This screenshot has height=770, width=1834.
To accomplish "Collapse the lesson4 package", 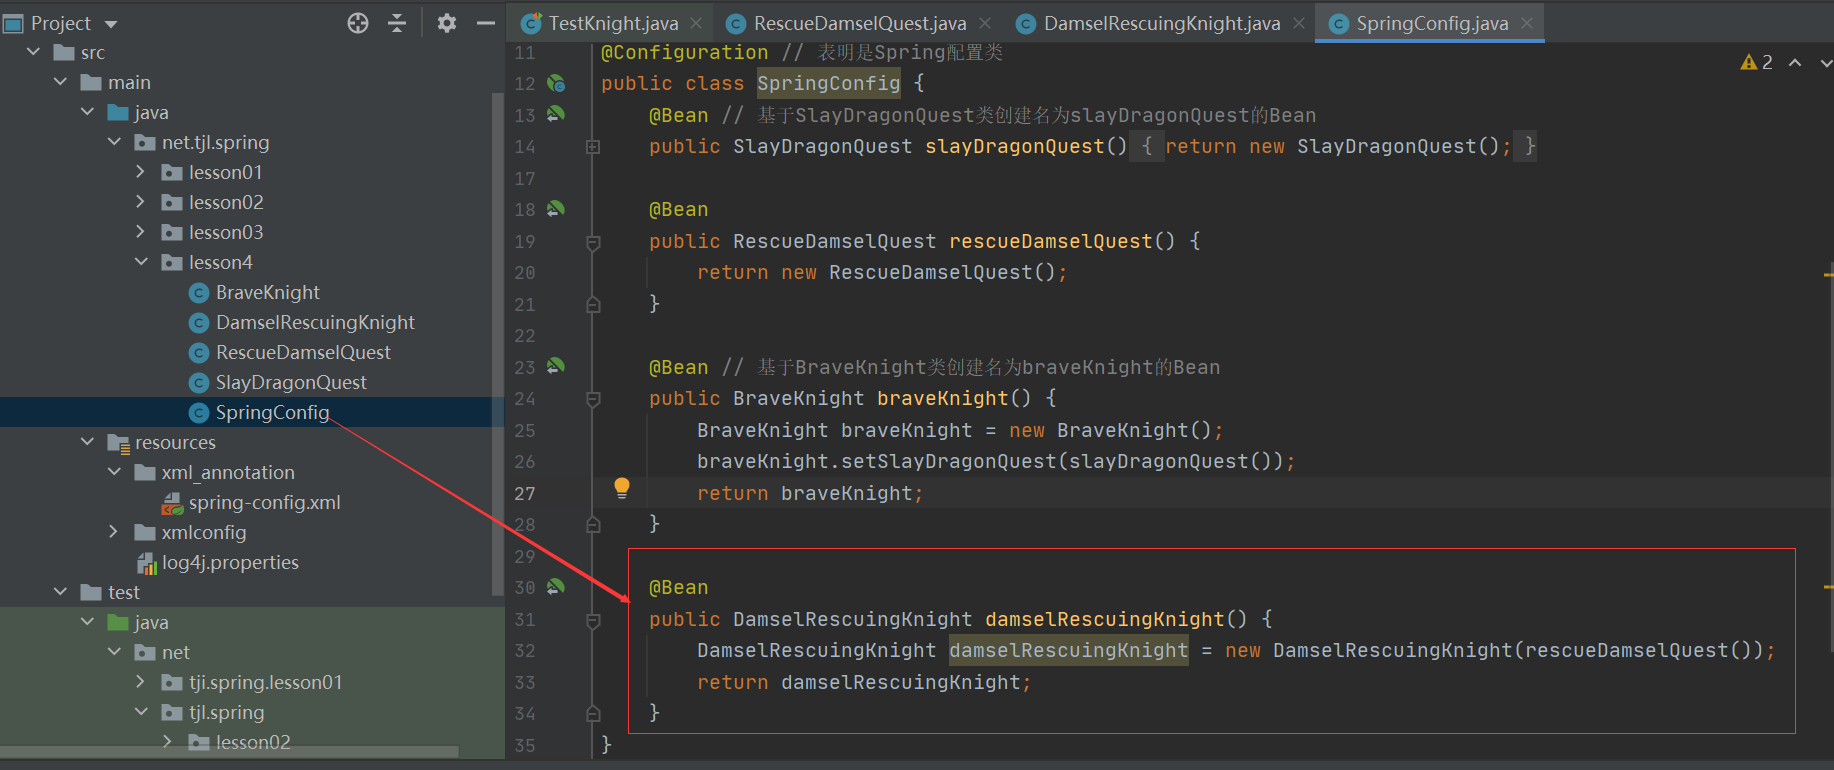I will (141, 262).
